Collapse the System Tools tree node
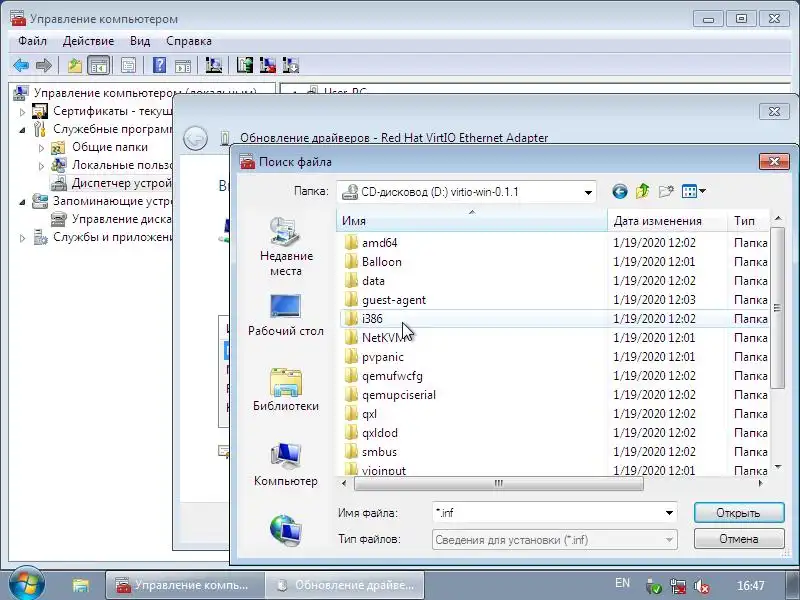 (x=22, y=130)
